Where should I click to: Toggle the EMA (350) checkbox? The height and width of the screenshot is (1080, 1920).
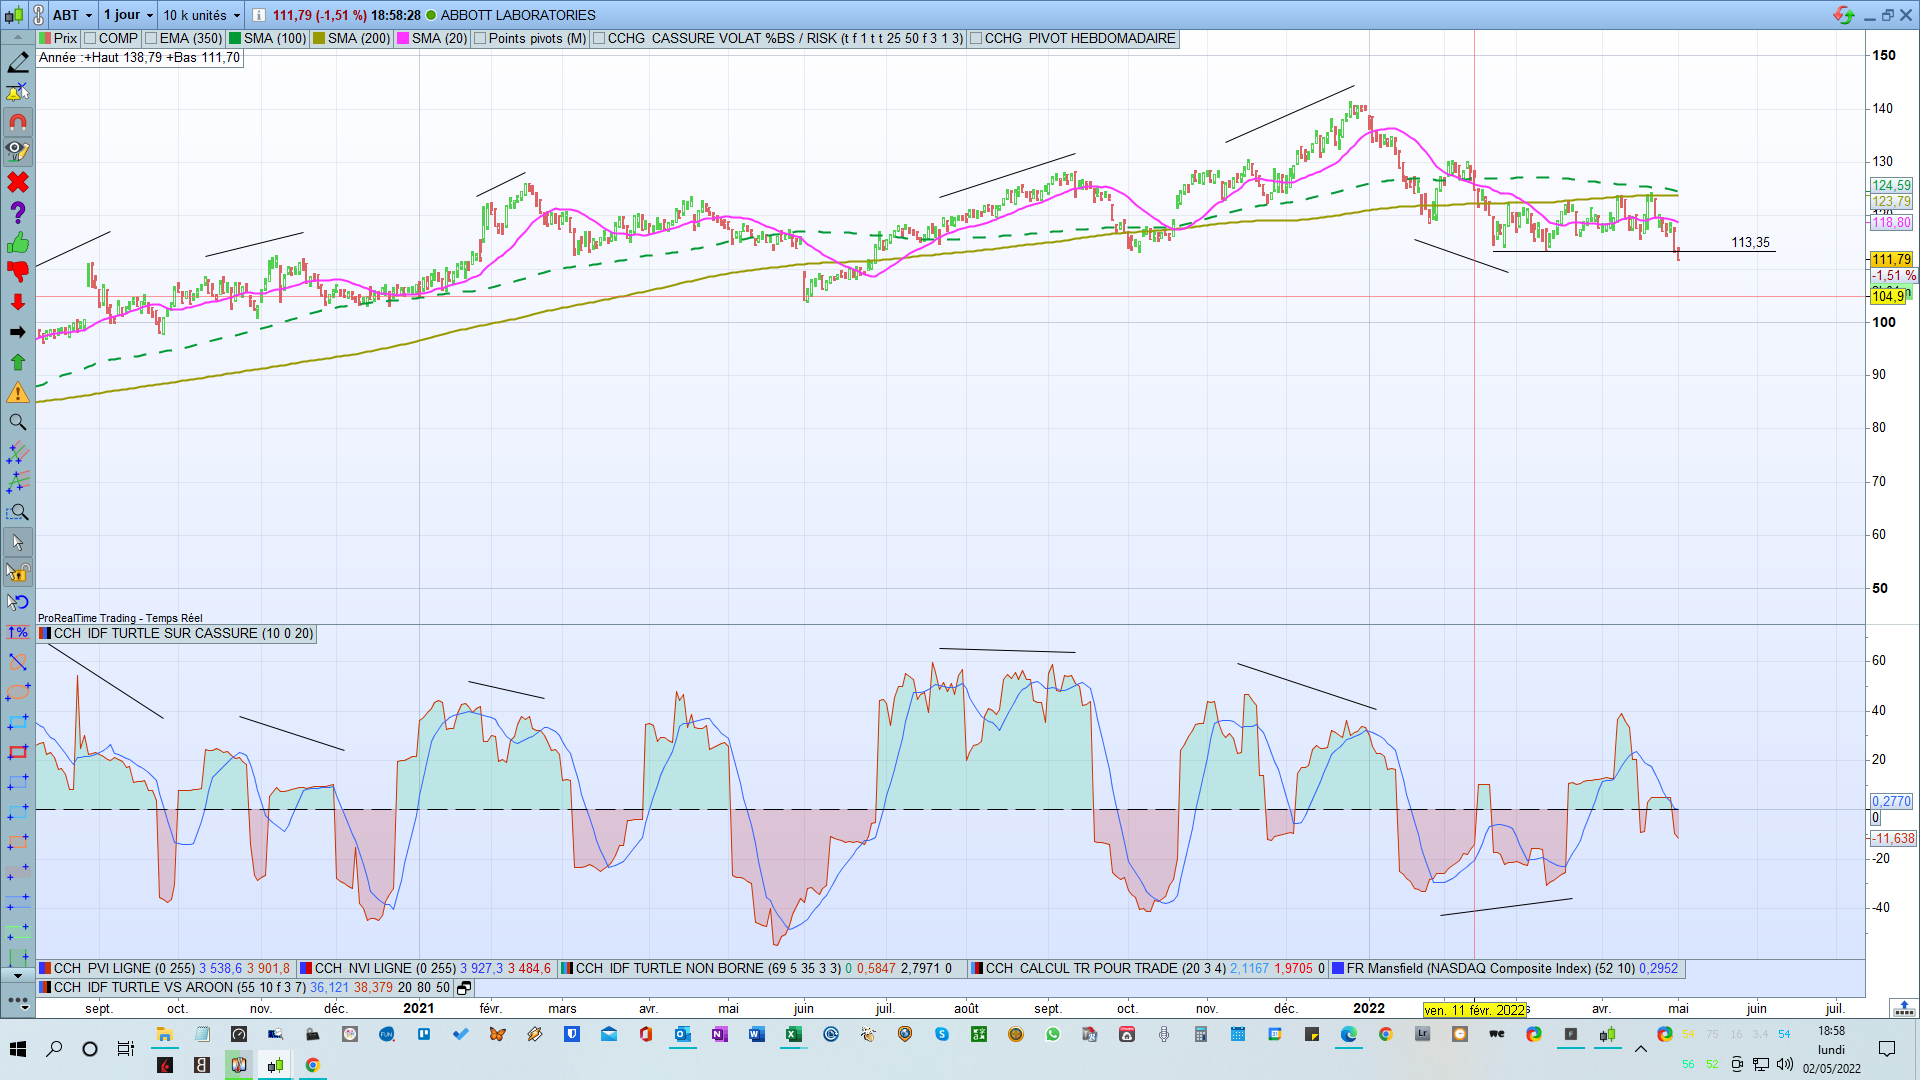click(152, 39)
